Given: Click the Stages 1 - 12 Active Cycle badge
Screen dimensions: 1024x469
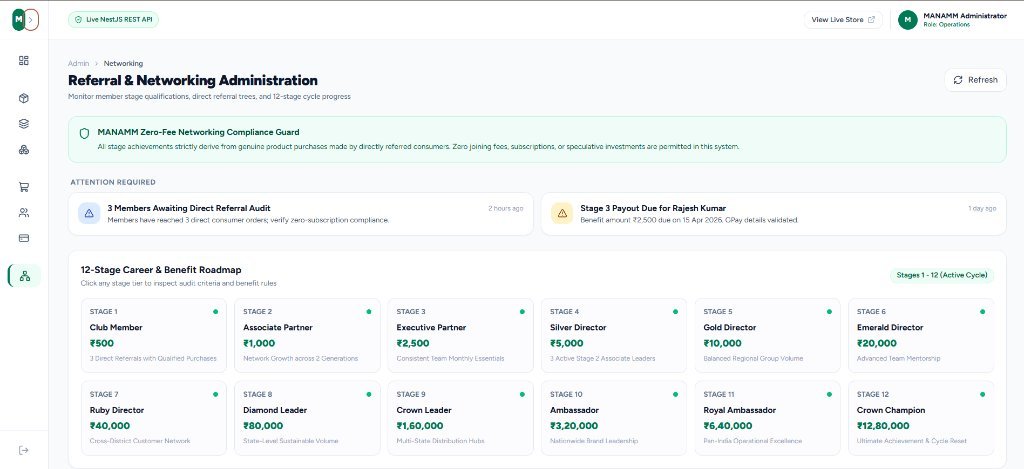Looking at the screenshot, I should (x=942, y=275).
